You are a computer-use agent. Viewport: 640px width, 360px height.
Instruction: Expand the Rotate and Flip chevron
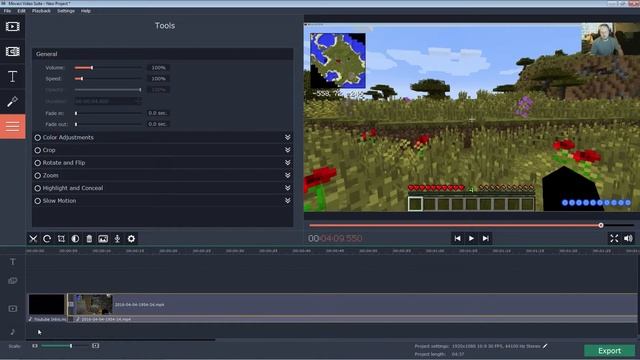pyautogui.click(x=287, y=162)
